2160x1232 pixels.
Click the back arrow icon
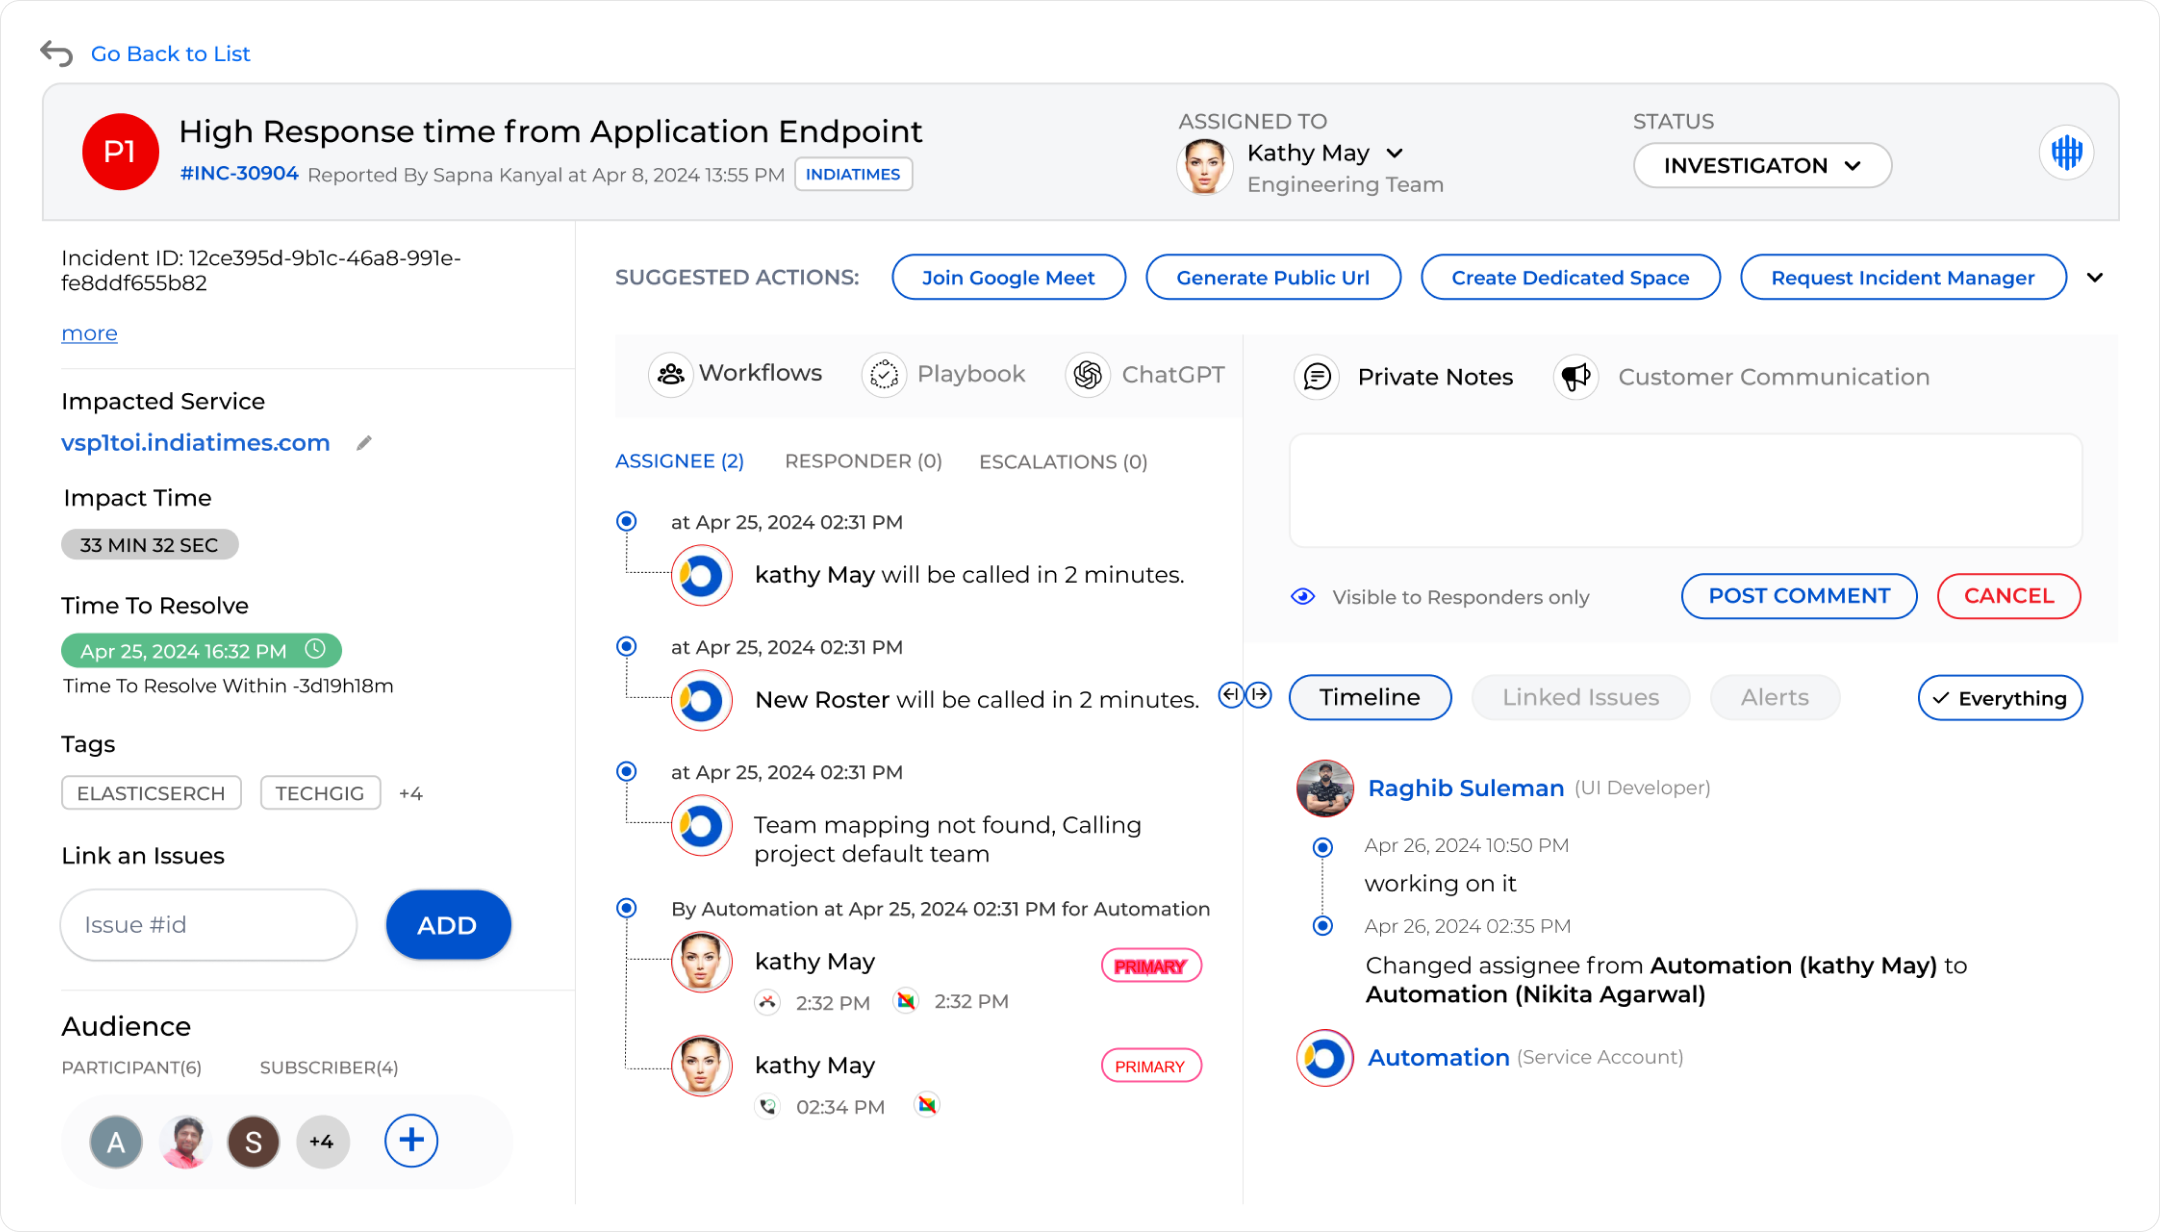pyautogui.click(x=56, y=53)
